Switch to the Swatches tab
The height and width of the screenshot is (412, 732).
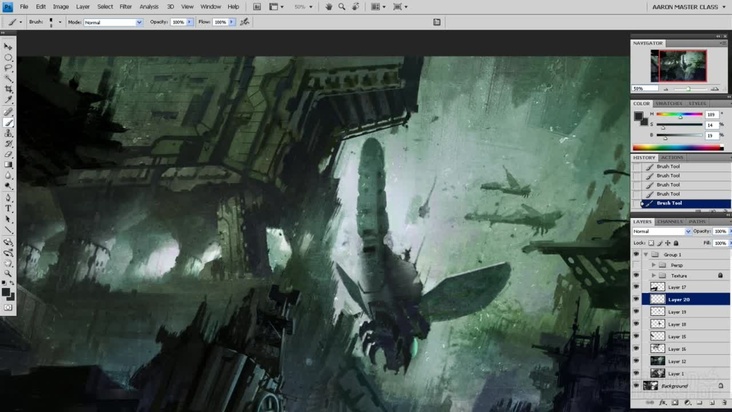tap(669, 104)
